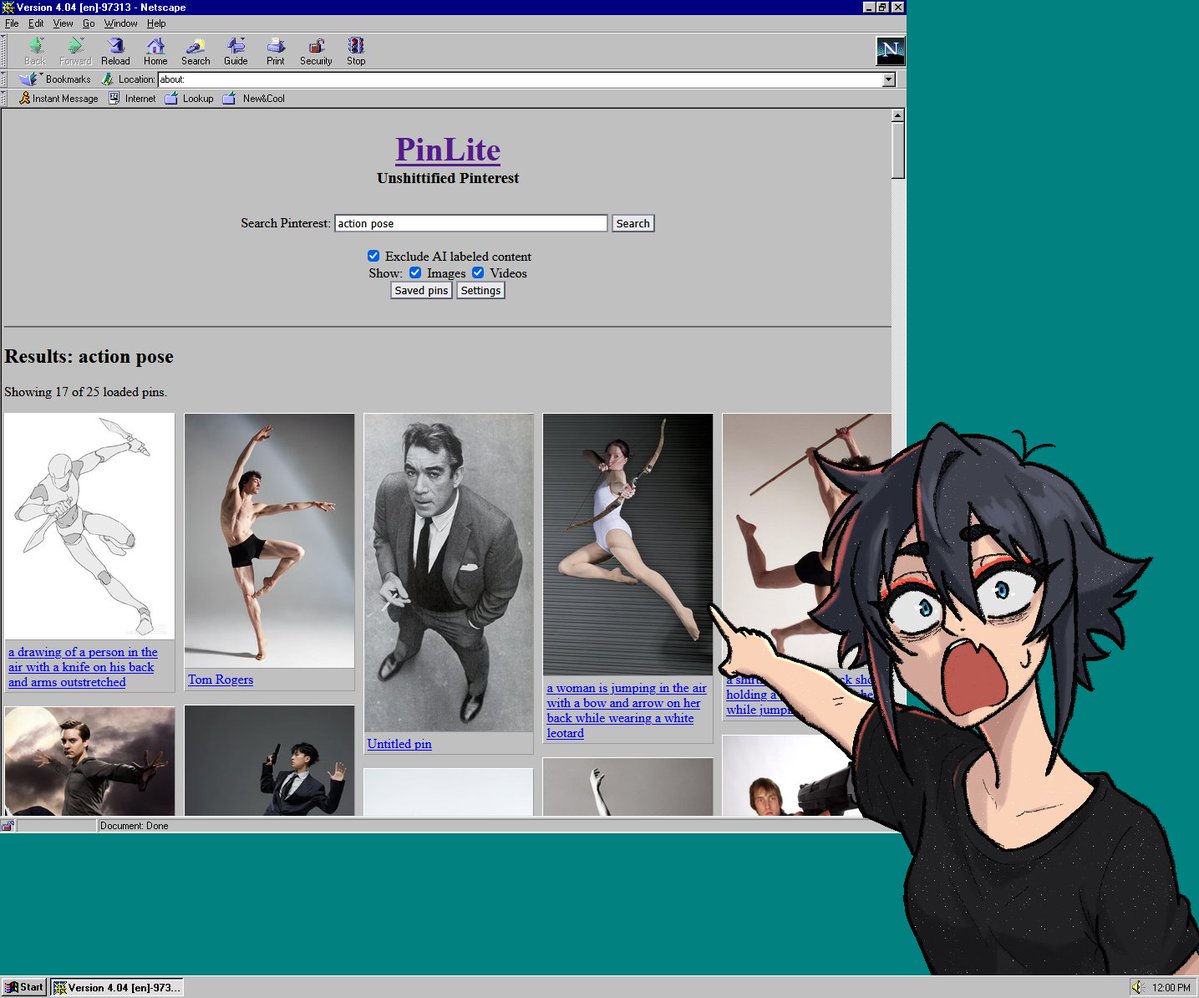Uncheck Exclude AI labeled content
Screen dimensions: 1199x998
pyautogui.click(x=373, y=255)
